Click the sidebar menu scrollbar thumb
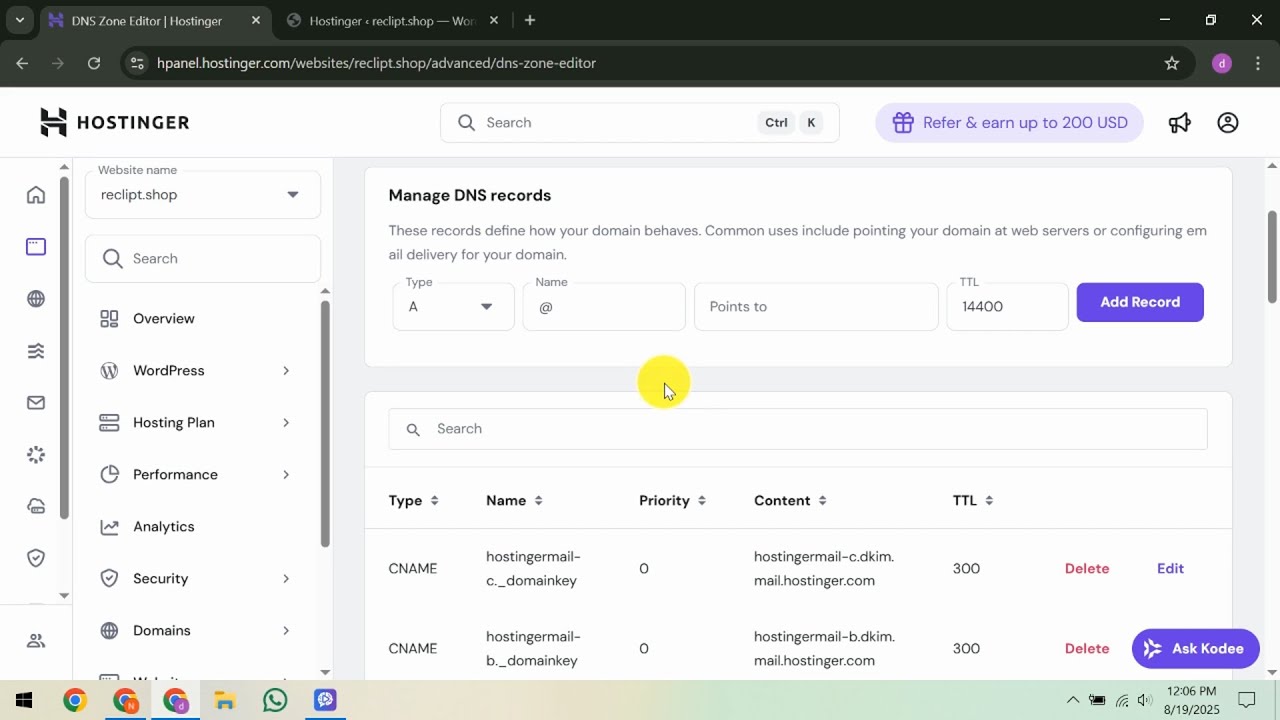Screen dimensions: 1280x720 [325, 422]
